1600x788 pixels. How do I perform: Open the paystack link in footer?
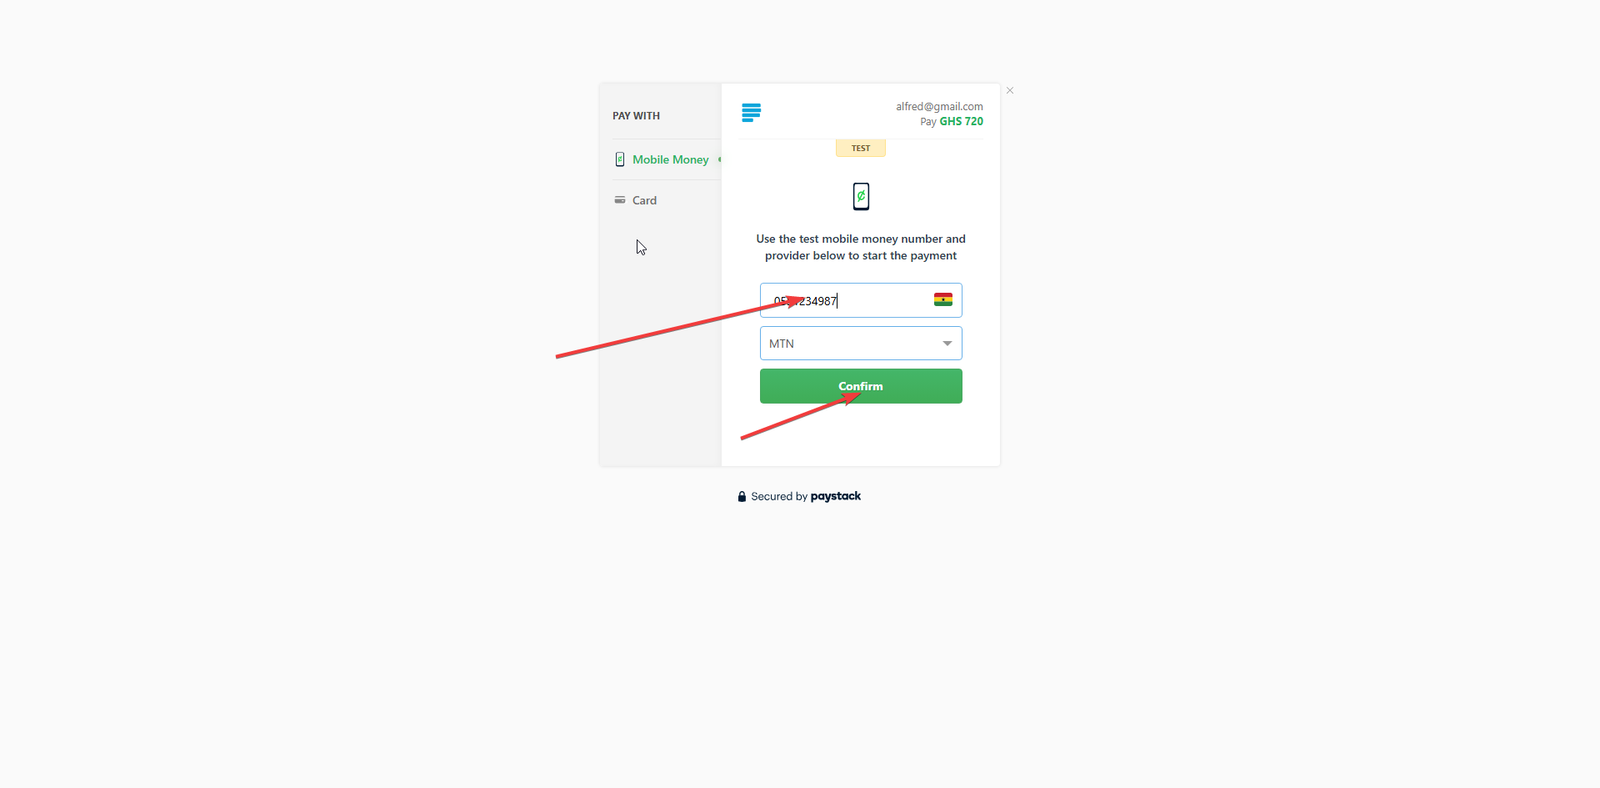(836, 496)
